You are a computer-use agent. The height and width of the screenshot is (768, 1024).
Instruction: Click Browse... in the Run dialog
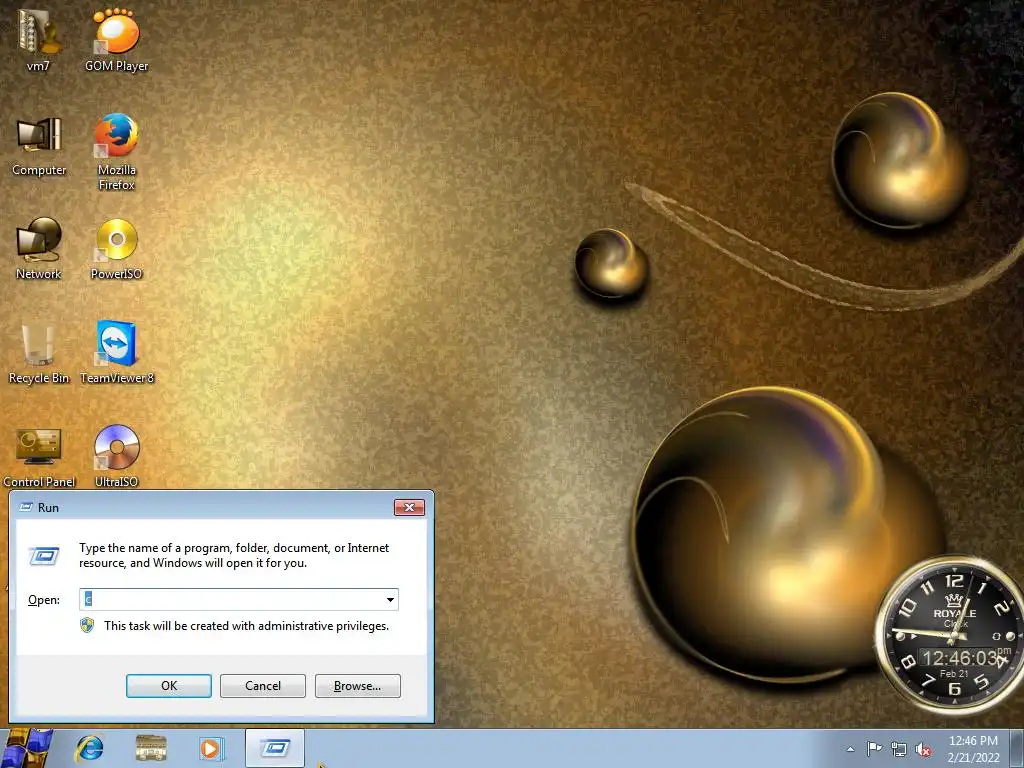[357, 686]
